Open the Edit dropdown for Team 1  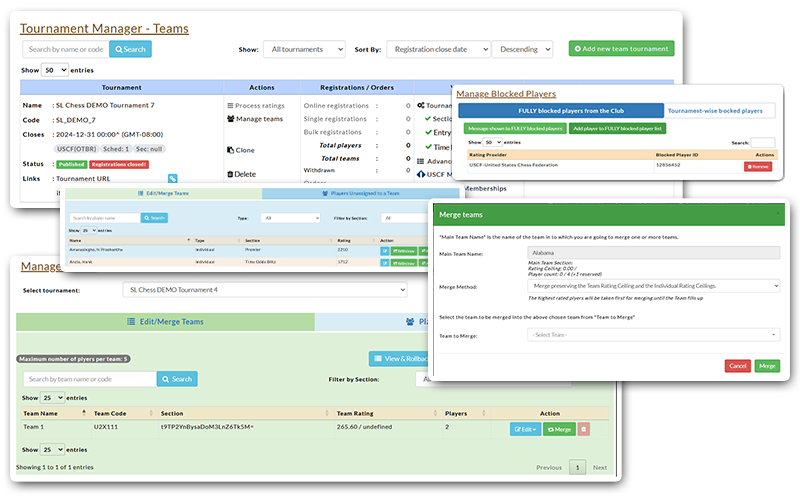point(525,428)
